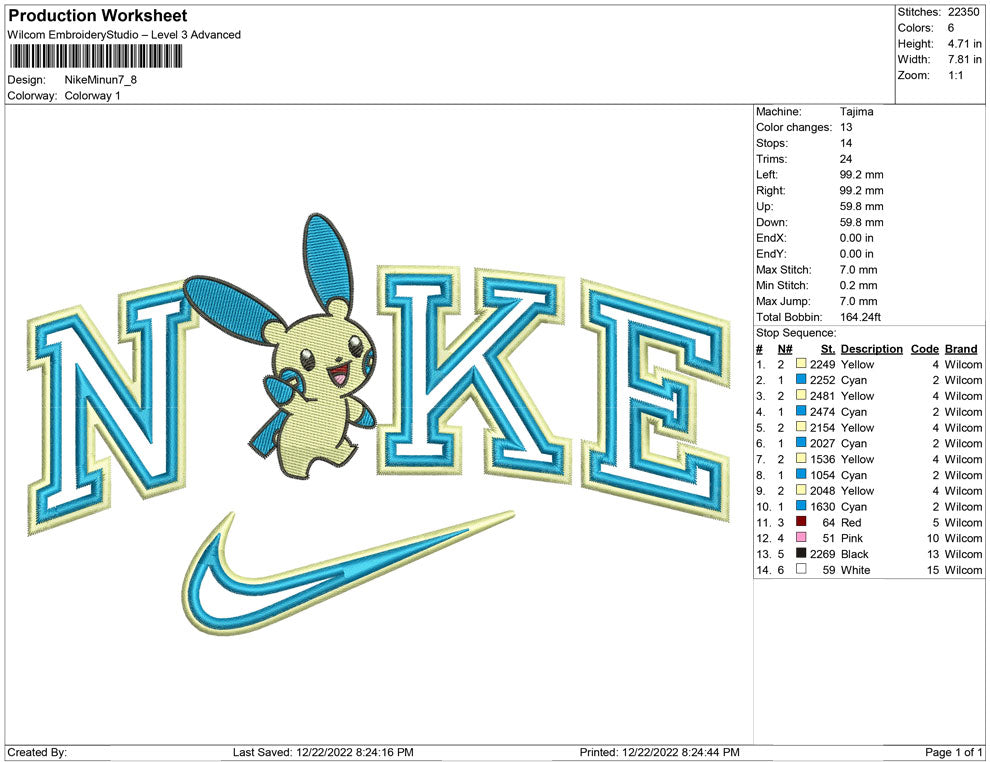Click the Machine value Tajima
The image size is (990, 762).
coord(856,111)
